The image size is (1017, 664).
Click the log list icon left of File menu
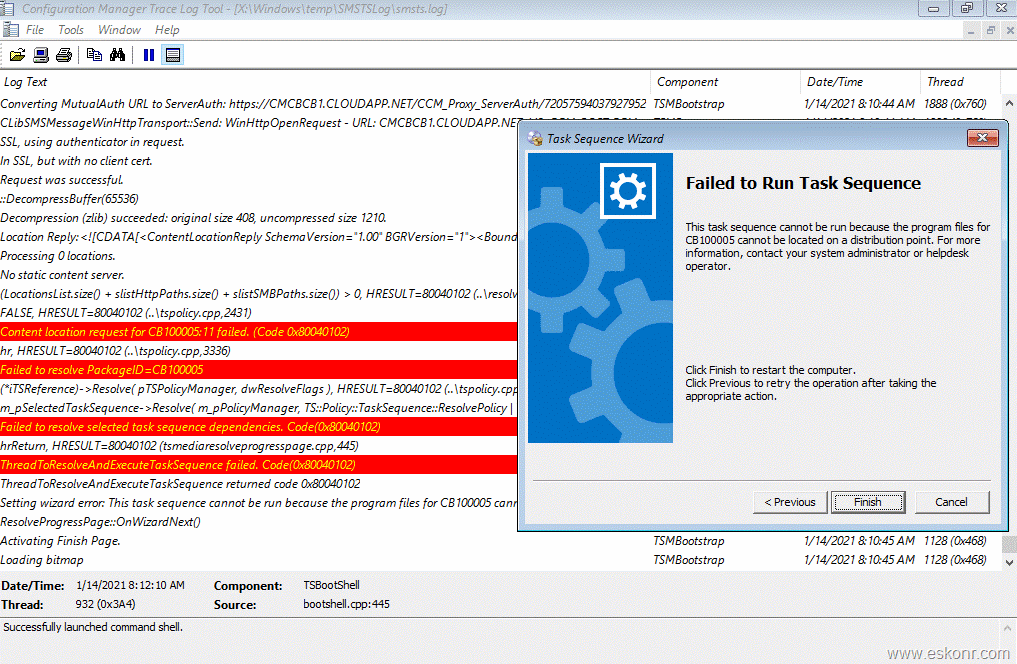11,29
